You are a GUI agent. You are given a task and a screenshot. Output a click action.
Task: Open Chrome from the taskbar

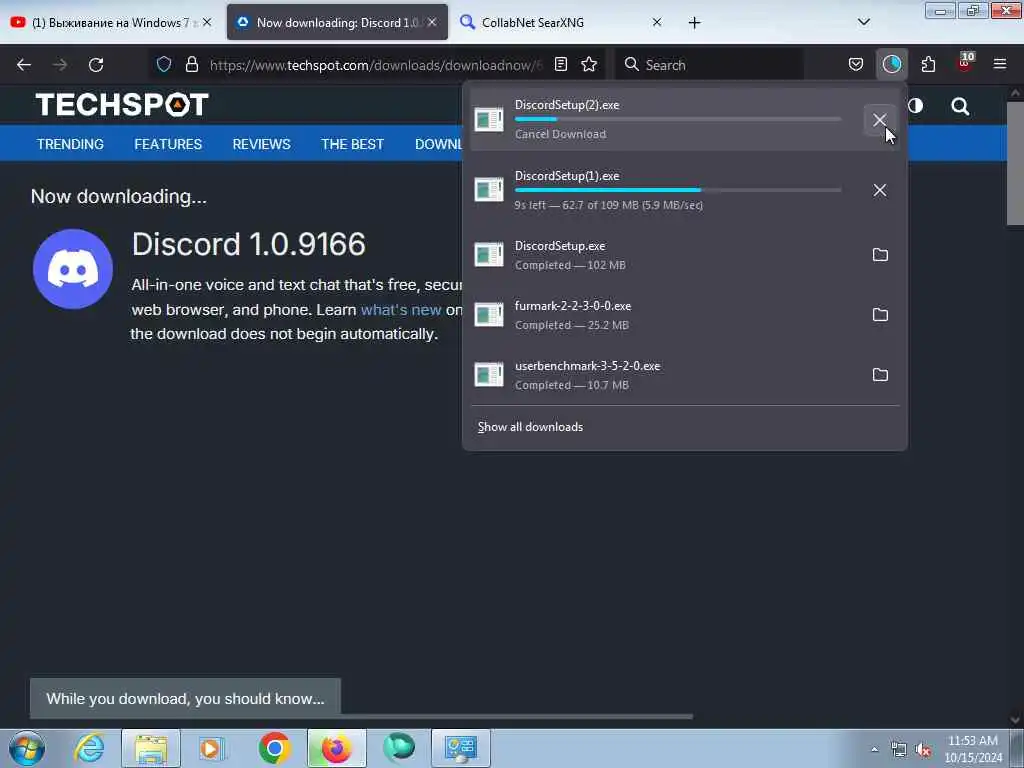(274, 748)
